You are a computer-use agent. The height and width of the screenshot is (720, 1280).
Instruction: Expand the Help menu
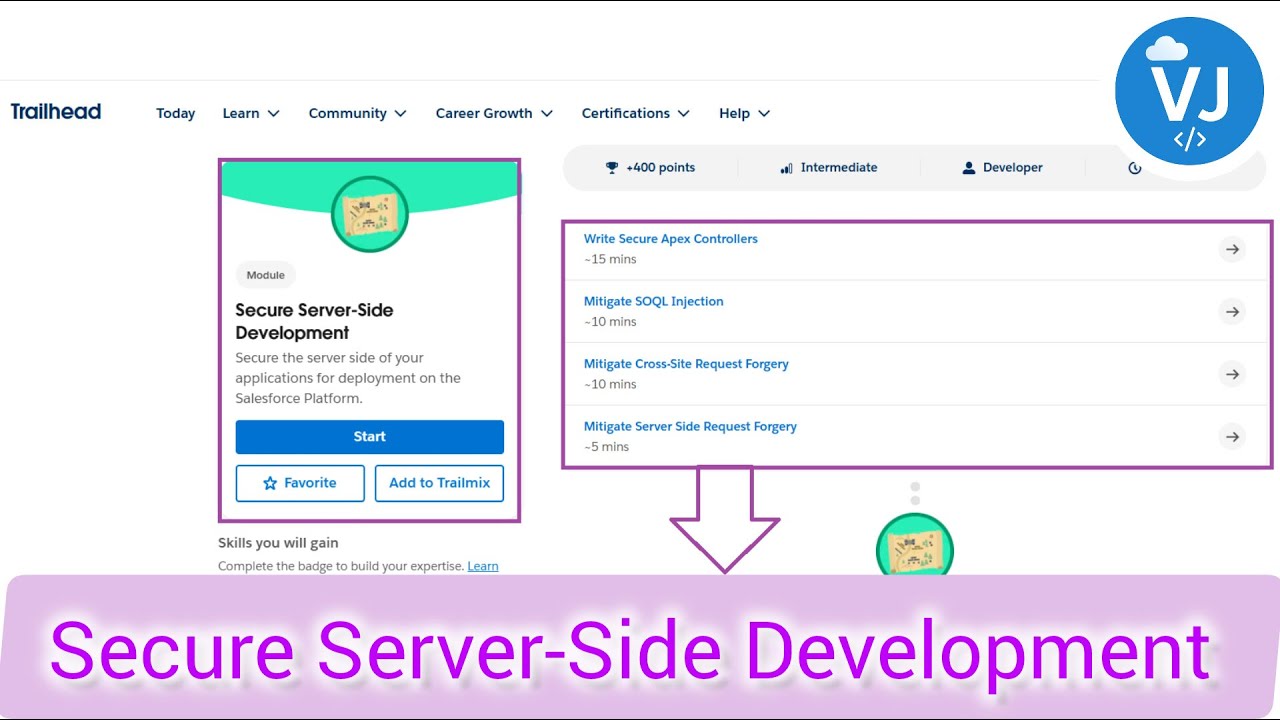click(745, 113)
